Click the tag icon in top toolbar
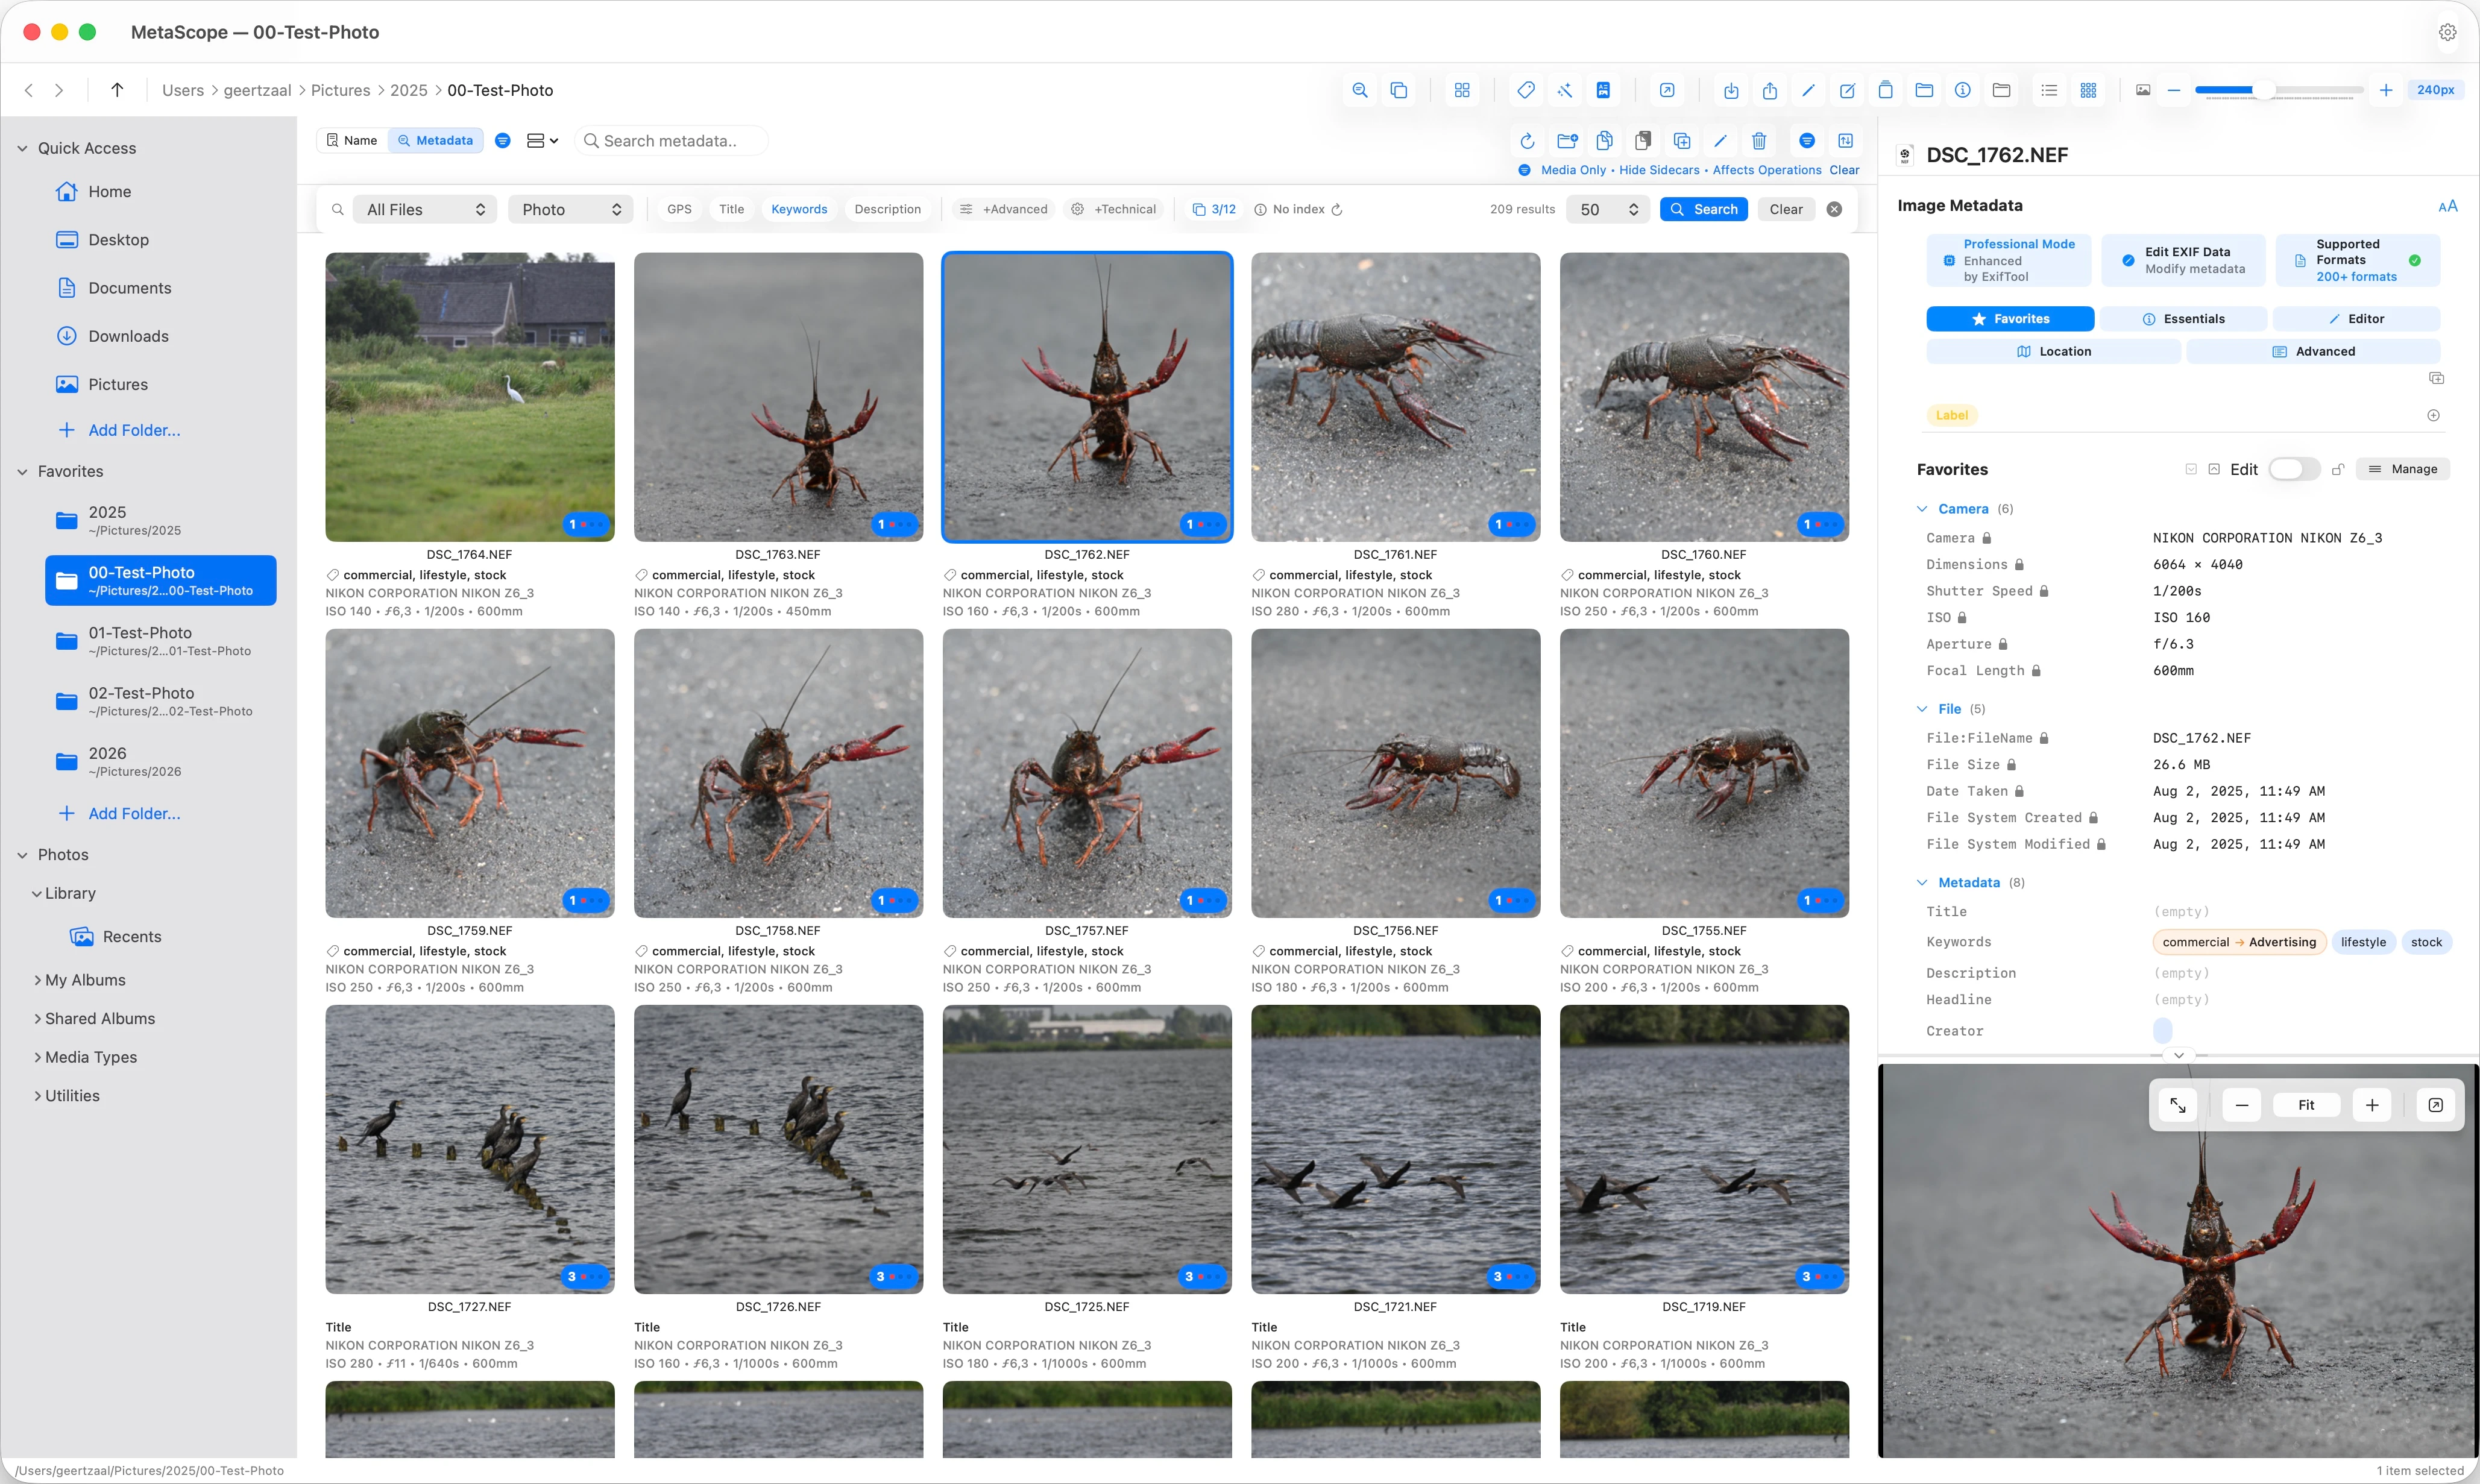 tap(1526, 90)
